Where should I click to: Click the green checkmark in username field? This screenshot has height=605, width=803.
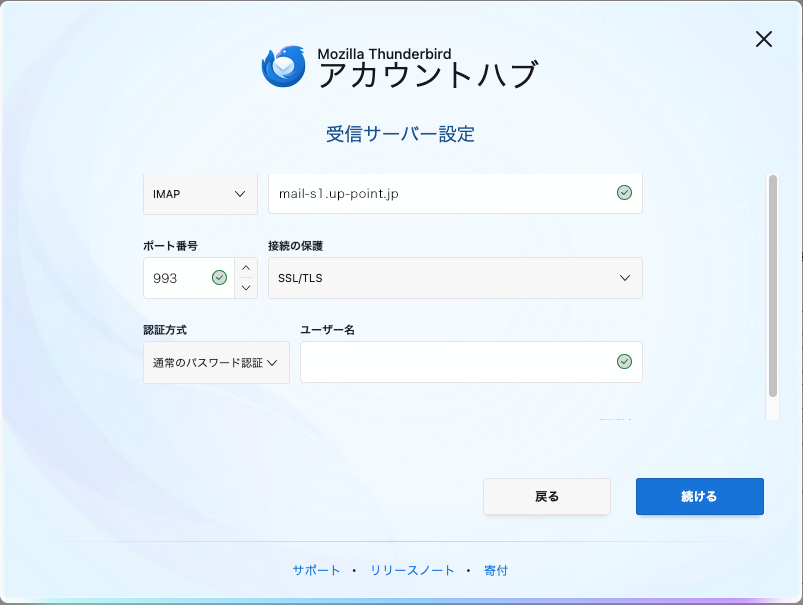coord(624,362)
